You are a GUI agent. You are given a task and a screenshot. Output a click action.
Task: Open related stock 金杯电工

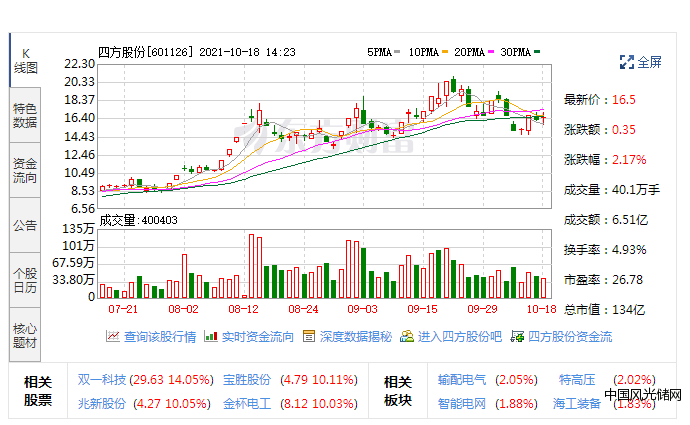247,403
